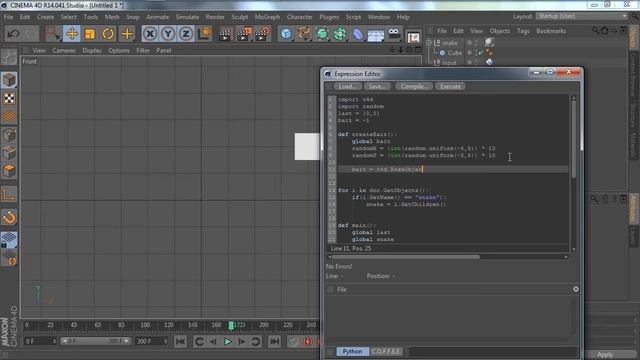The image size is (640, 360).
Task: Activate the Scale tool
Action: tap(90, 33)
